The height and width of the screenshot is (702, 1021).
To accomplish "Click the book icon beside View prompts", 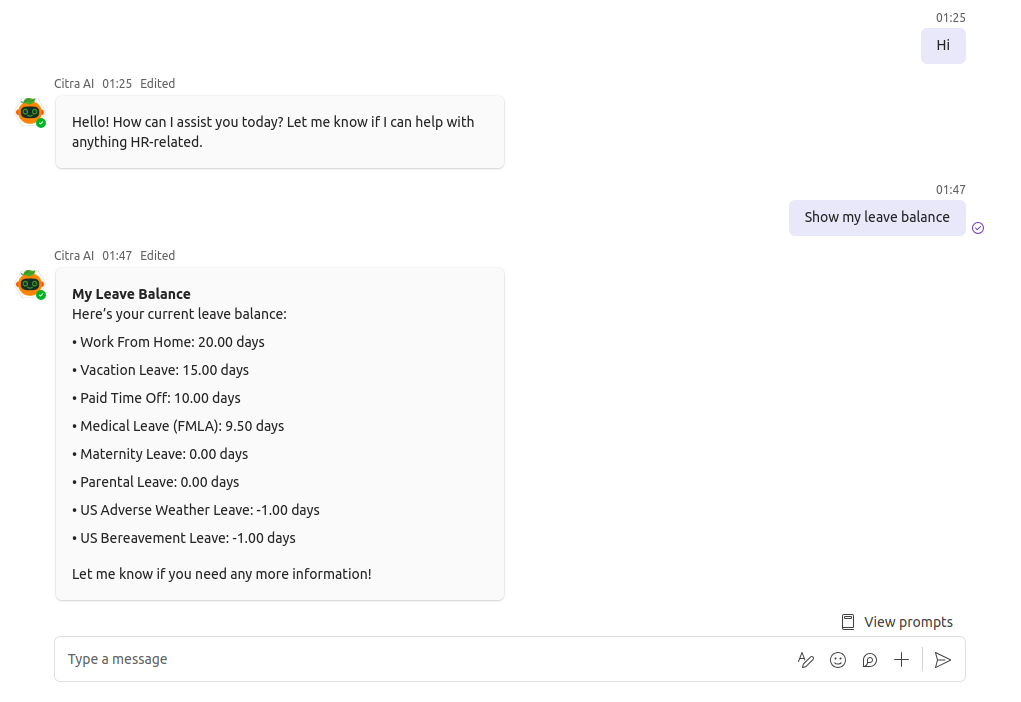I will coord(848,622).
